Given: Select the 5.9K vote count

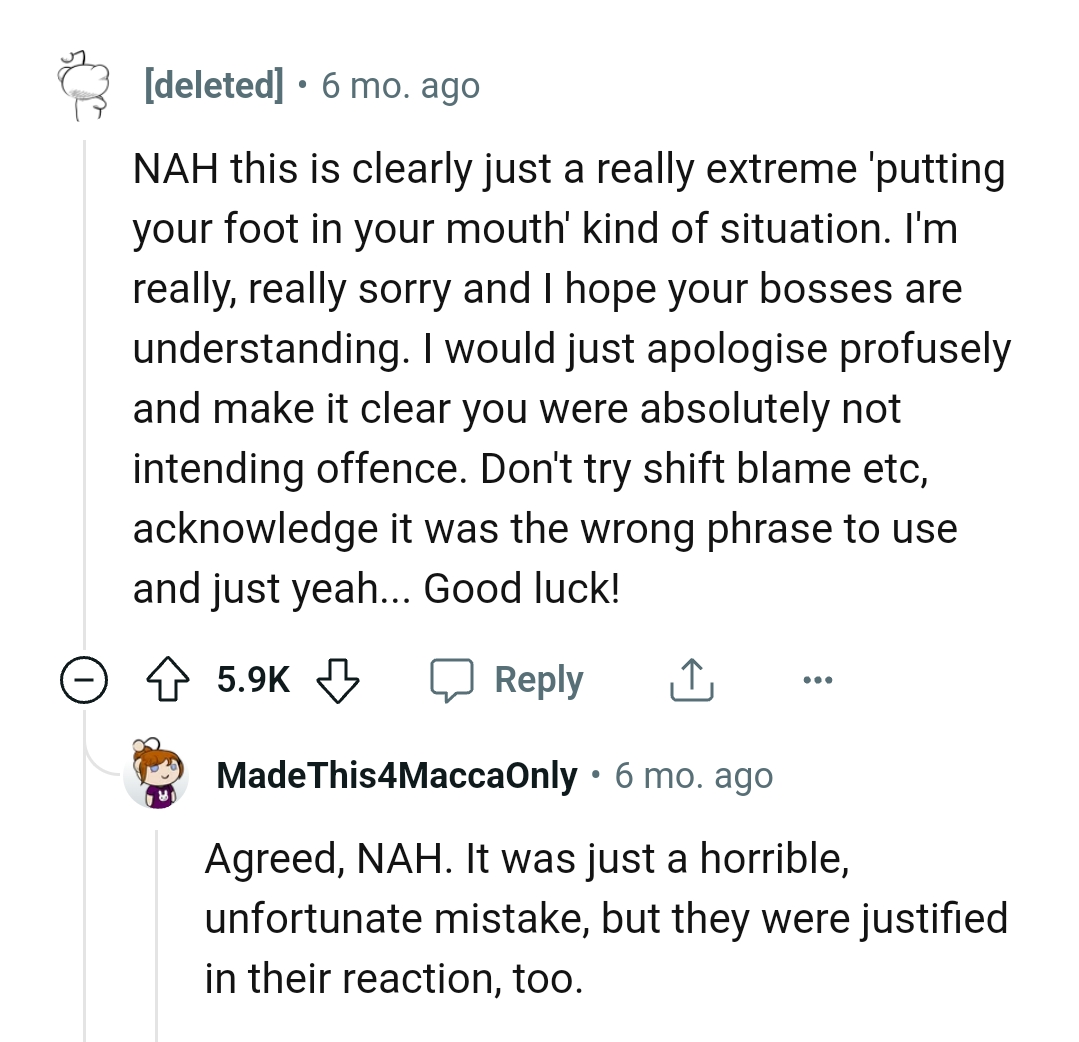Looking at the screenshot, I should (x=251, y=678).
